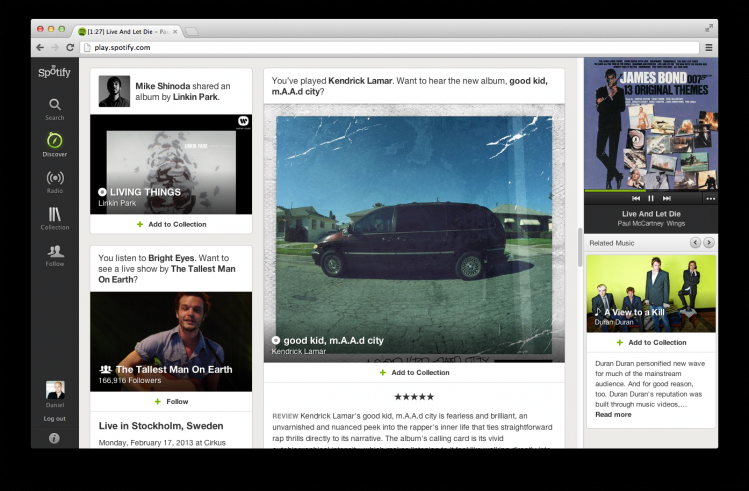Image resolution: width=749 pixels, height=491 pixels.
Task: Click the Bright Eyes artist link
Action: [x=172, y=258]
